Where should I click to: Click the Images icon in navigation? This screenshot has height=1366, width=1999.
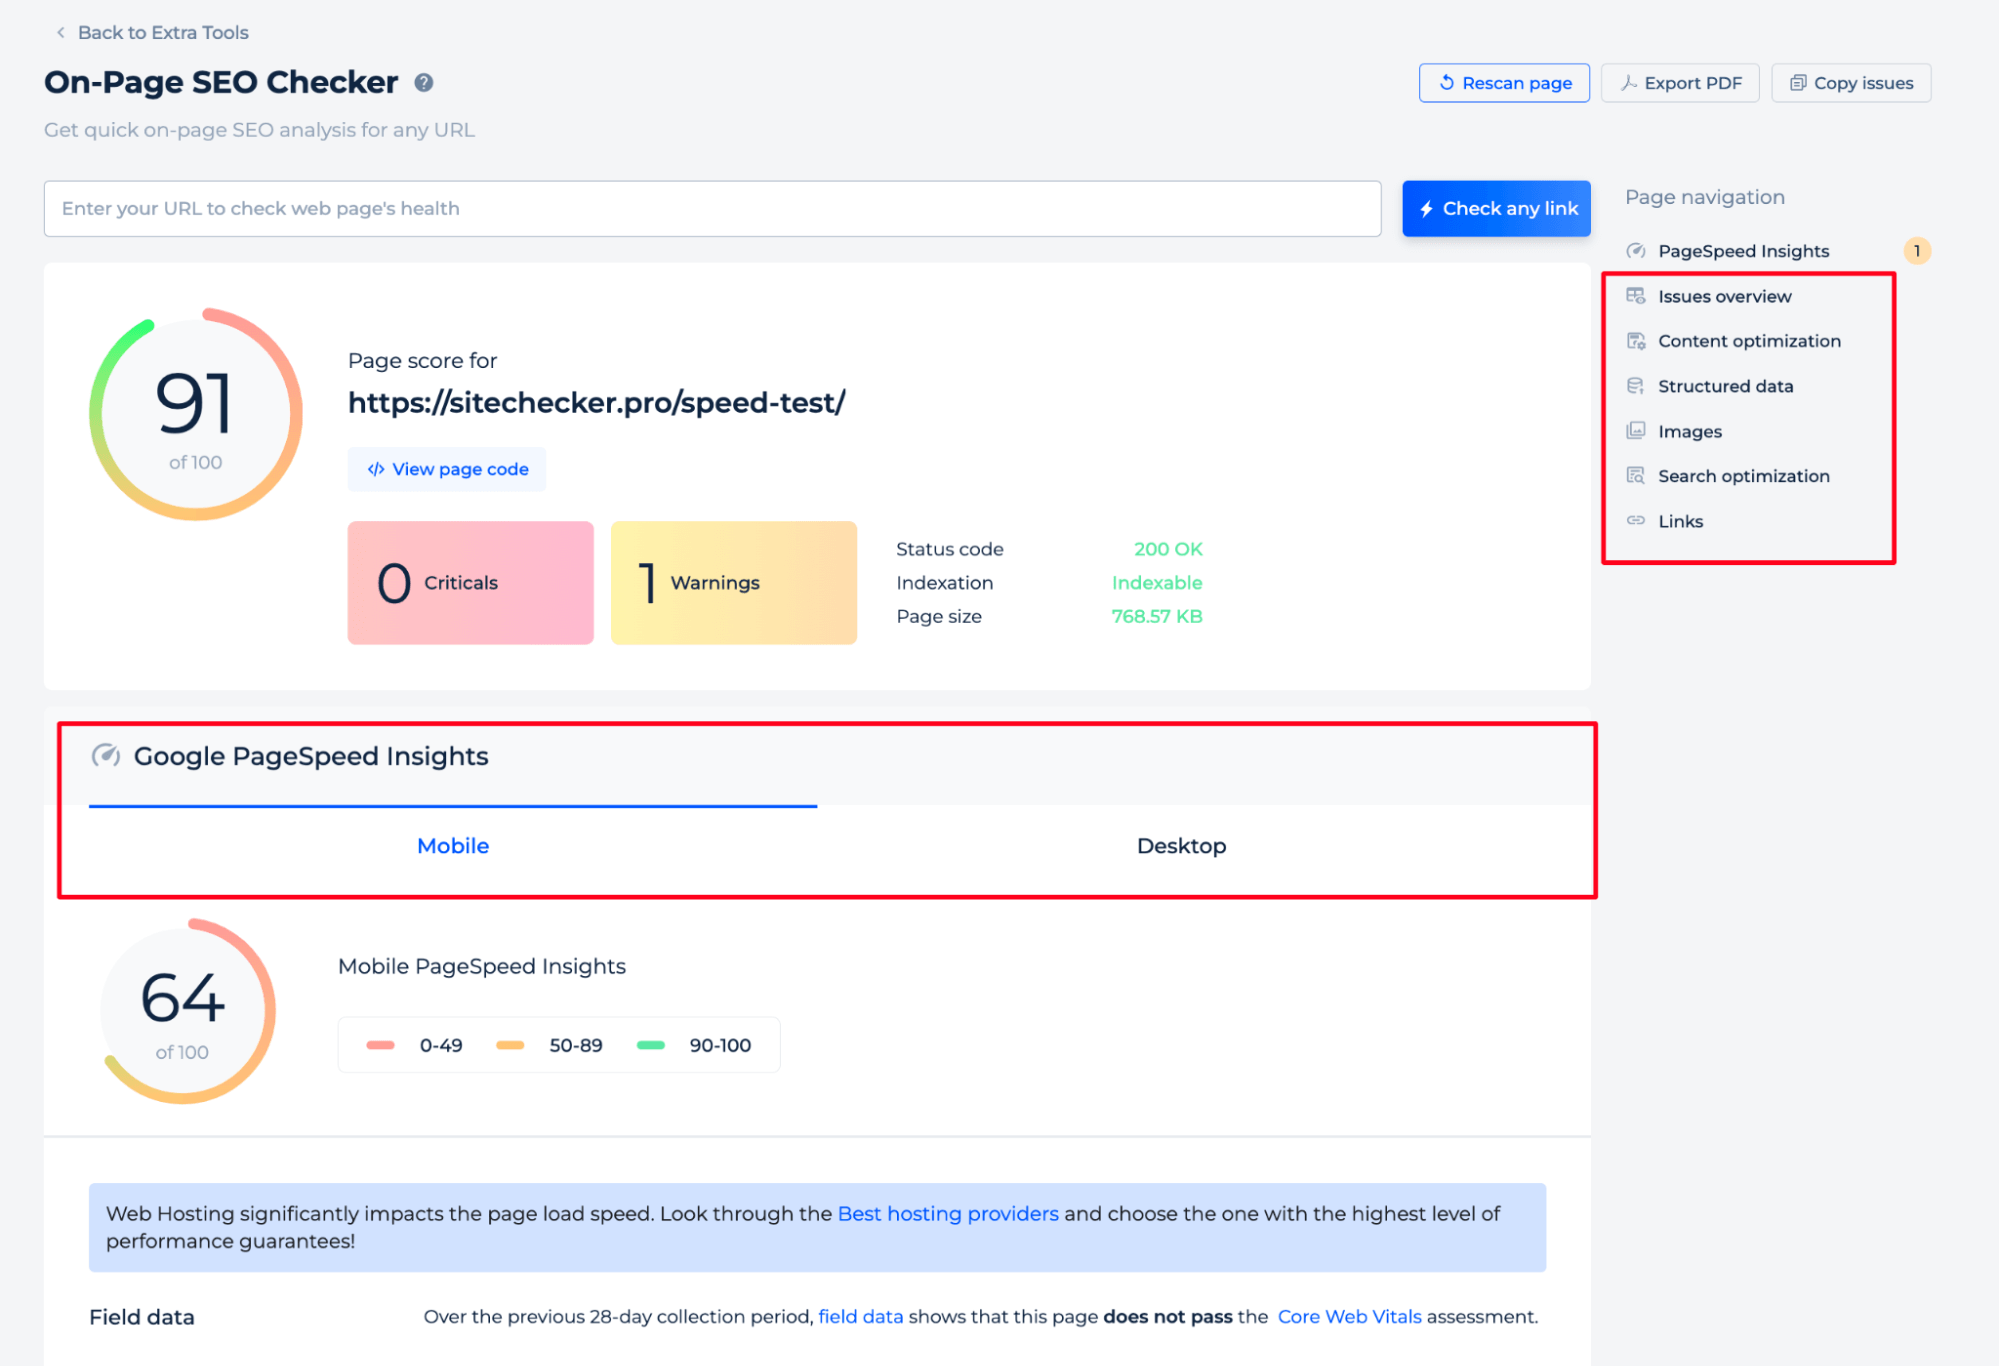coord(1636,431)
